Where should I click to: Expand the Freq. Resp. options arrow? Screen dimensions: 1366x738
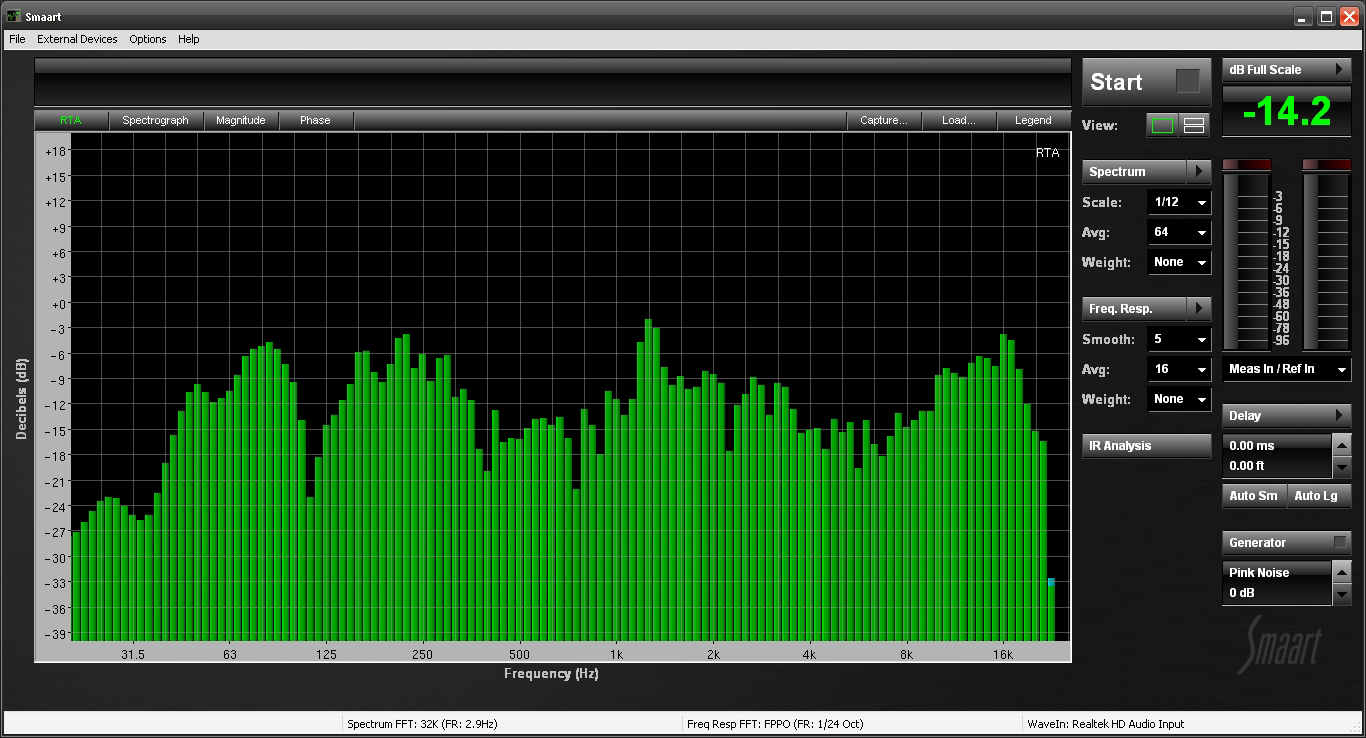(x=1198, y=308)
